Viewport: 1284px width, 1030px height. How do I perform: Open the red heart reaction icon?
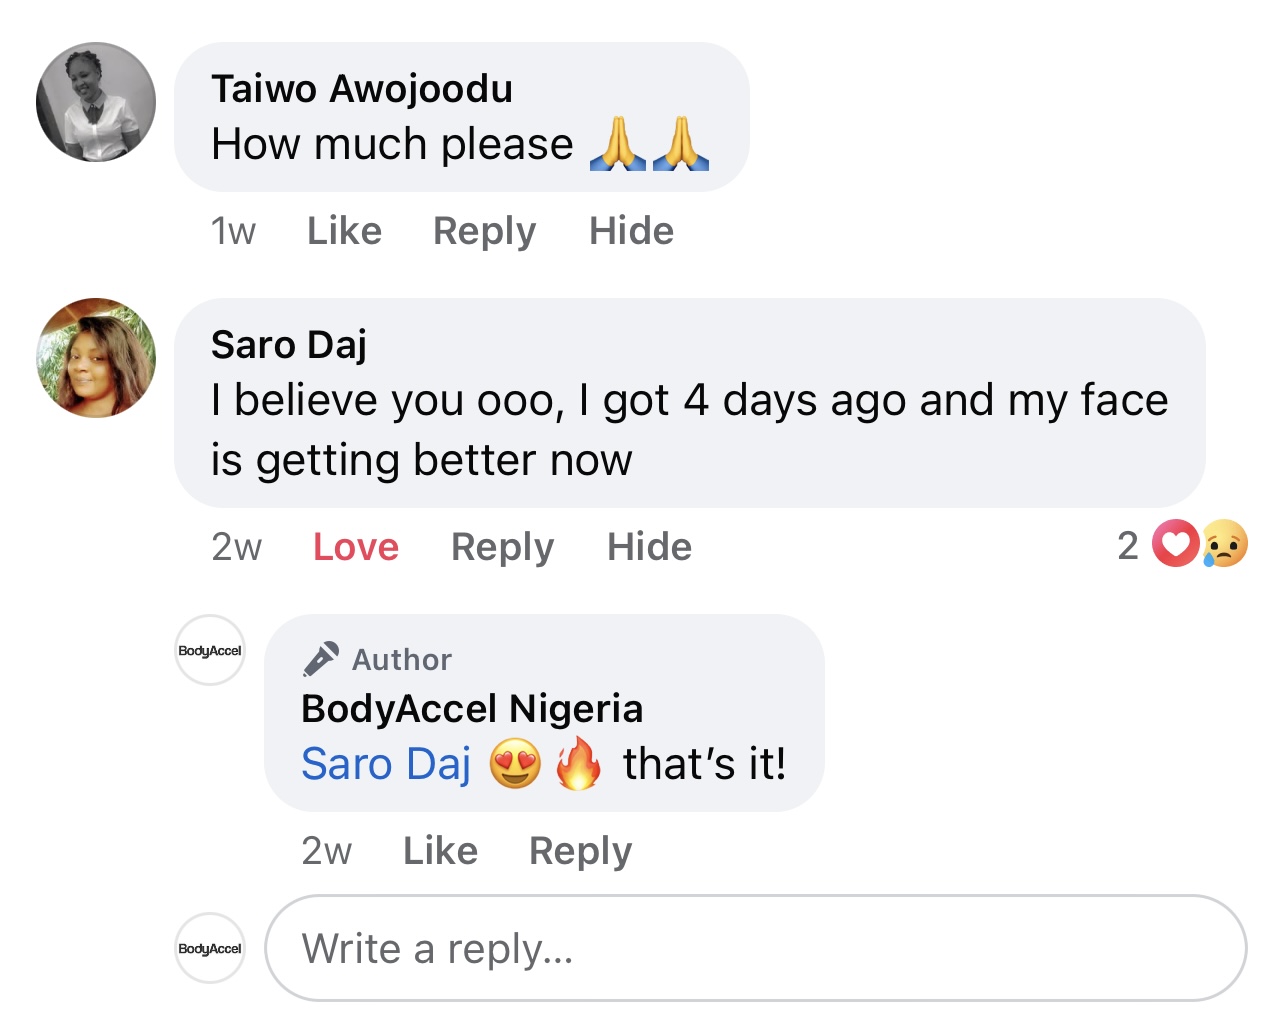tap(1175, 545)
